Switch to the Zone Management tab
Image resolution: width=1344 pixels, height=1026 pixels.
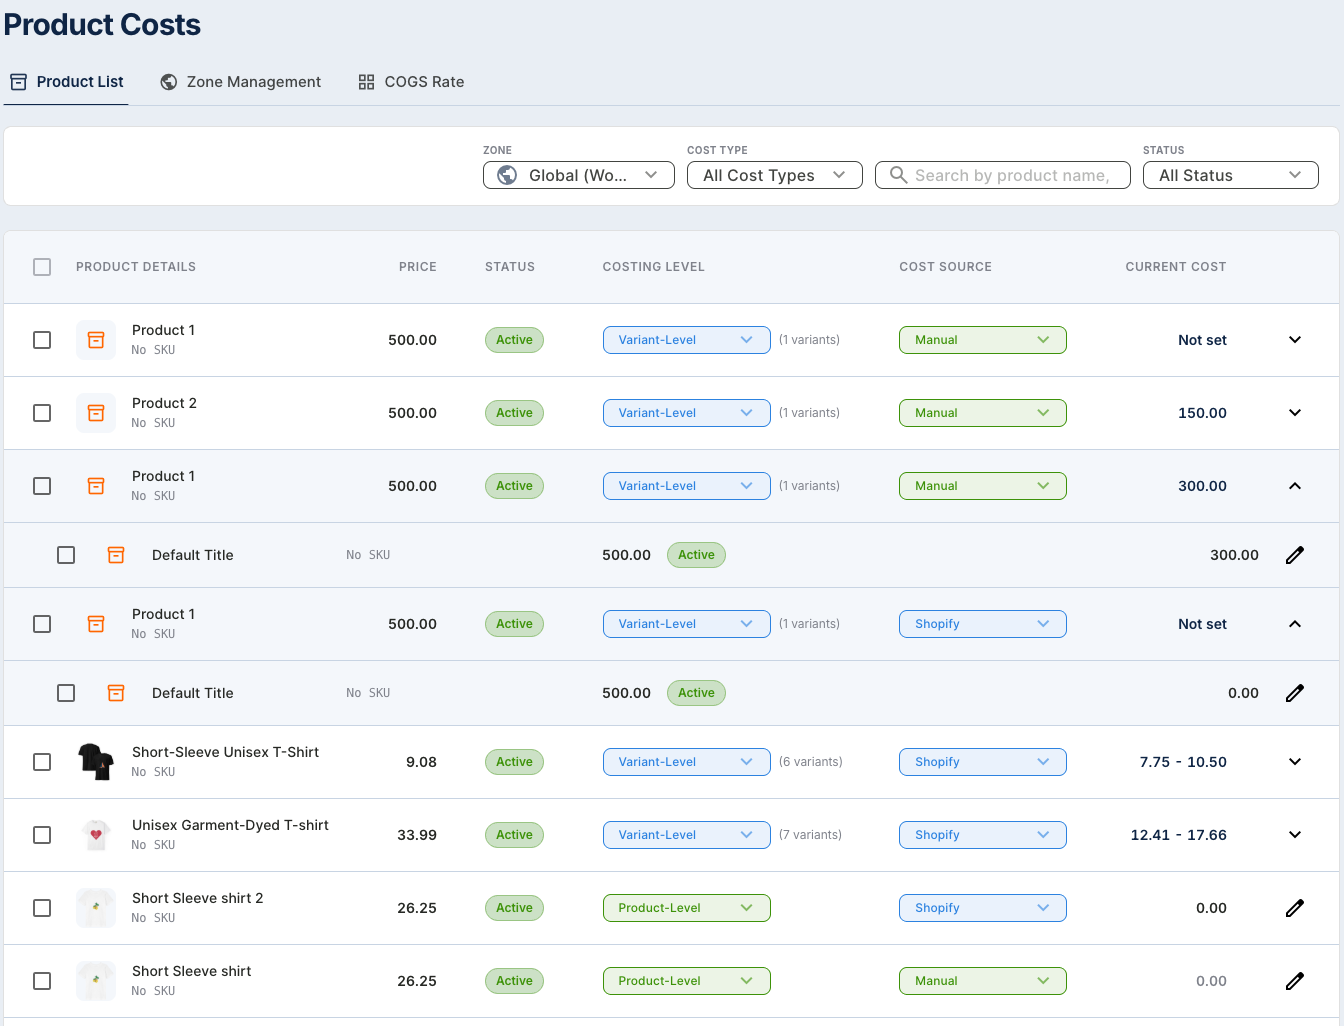coord(240,82)
